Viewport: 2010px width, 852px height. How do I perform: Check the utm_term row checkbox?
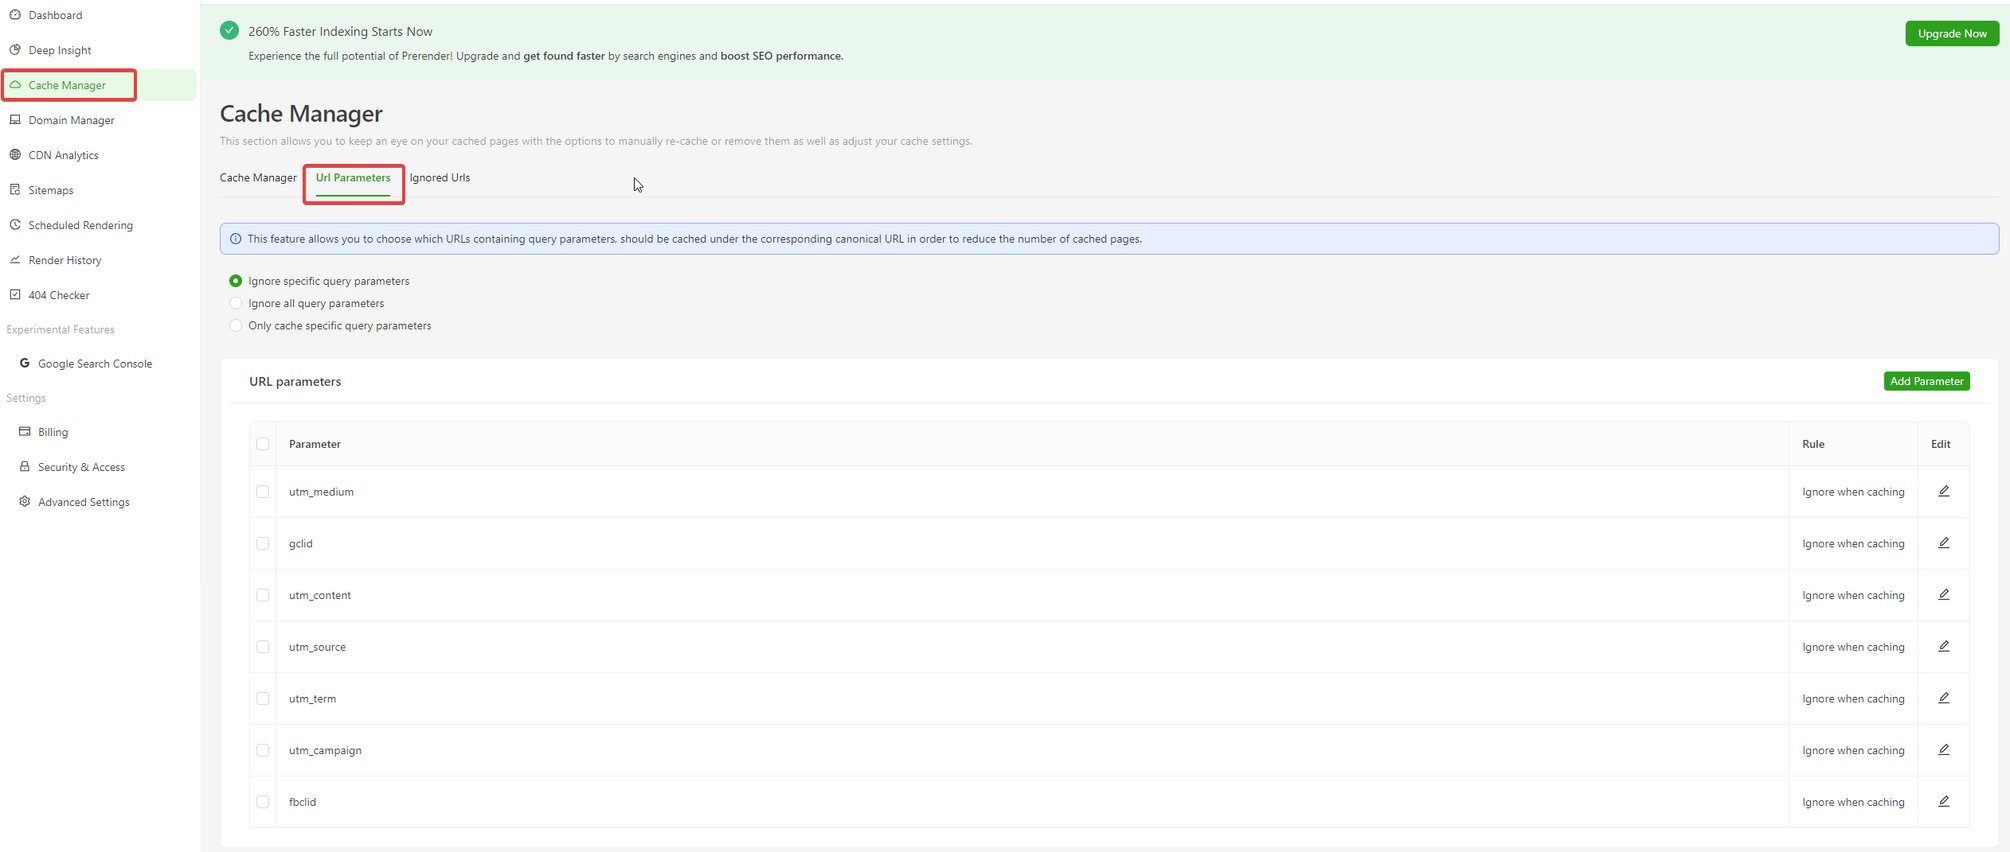coord(263,699)
